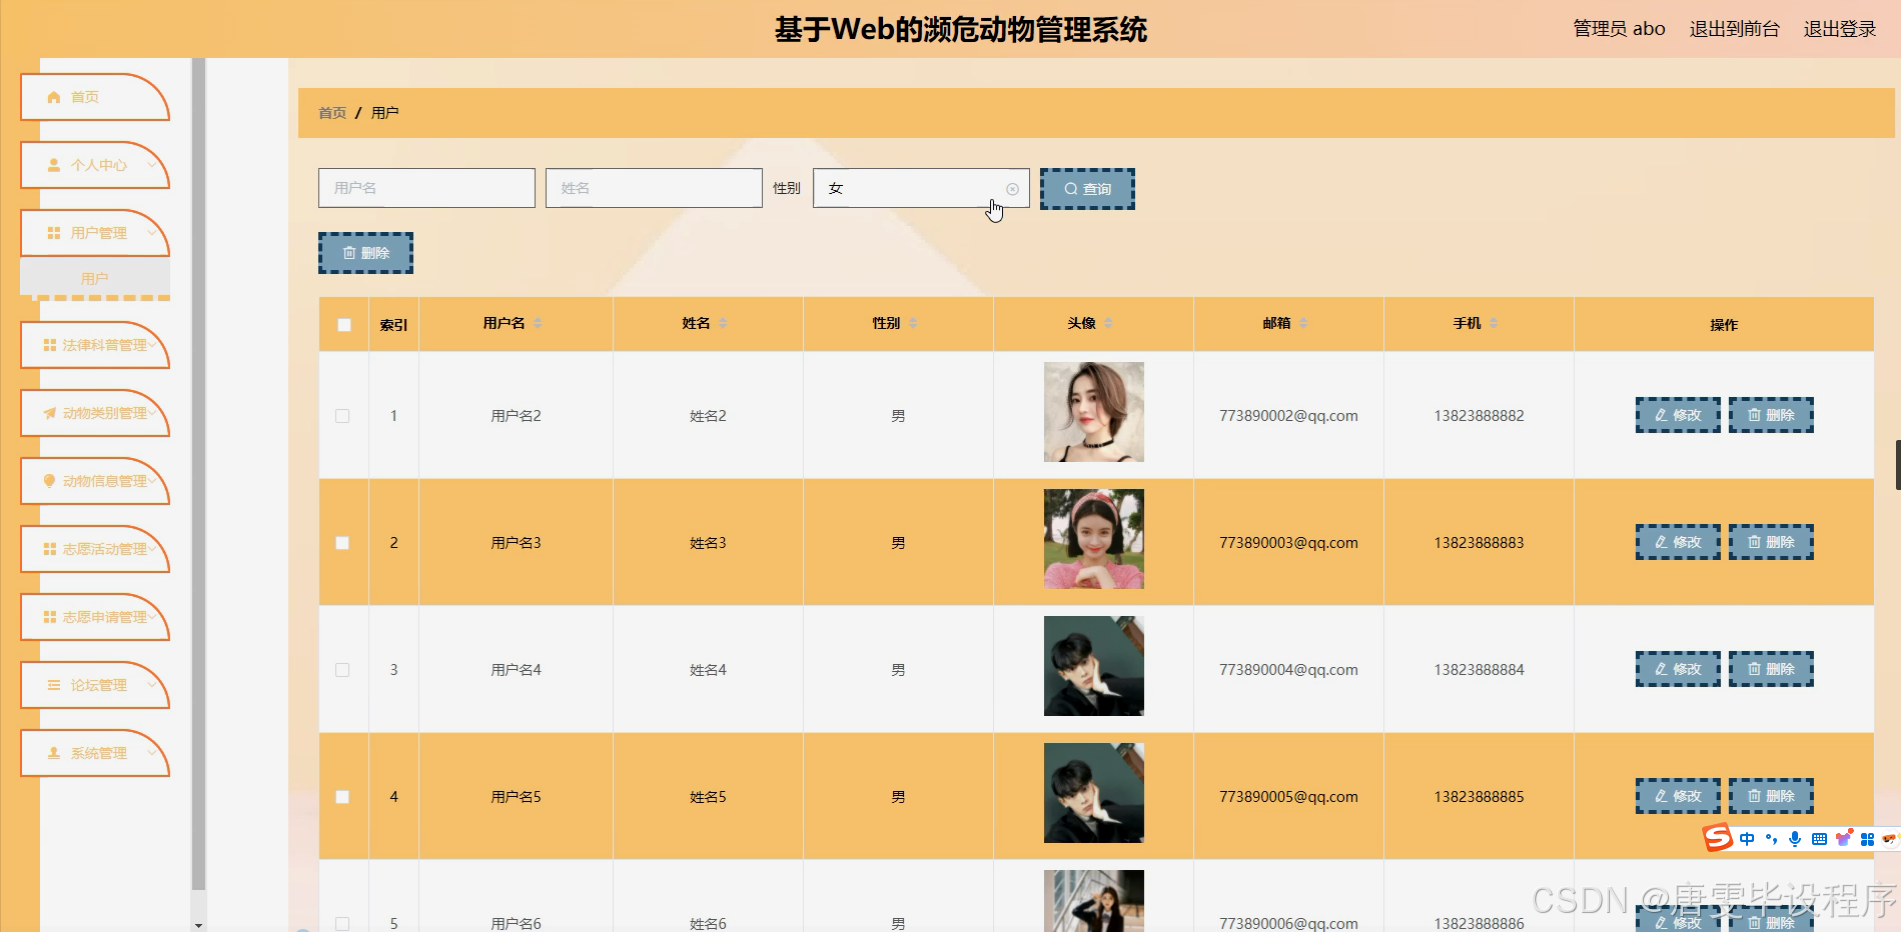
Task: Click the person icon next to 个人中心
Action: pos(54,165)
